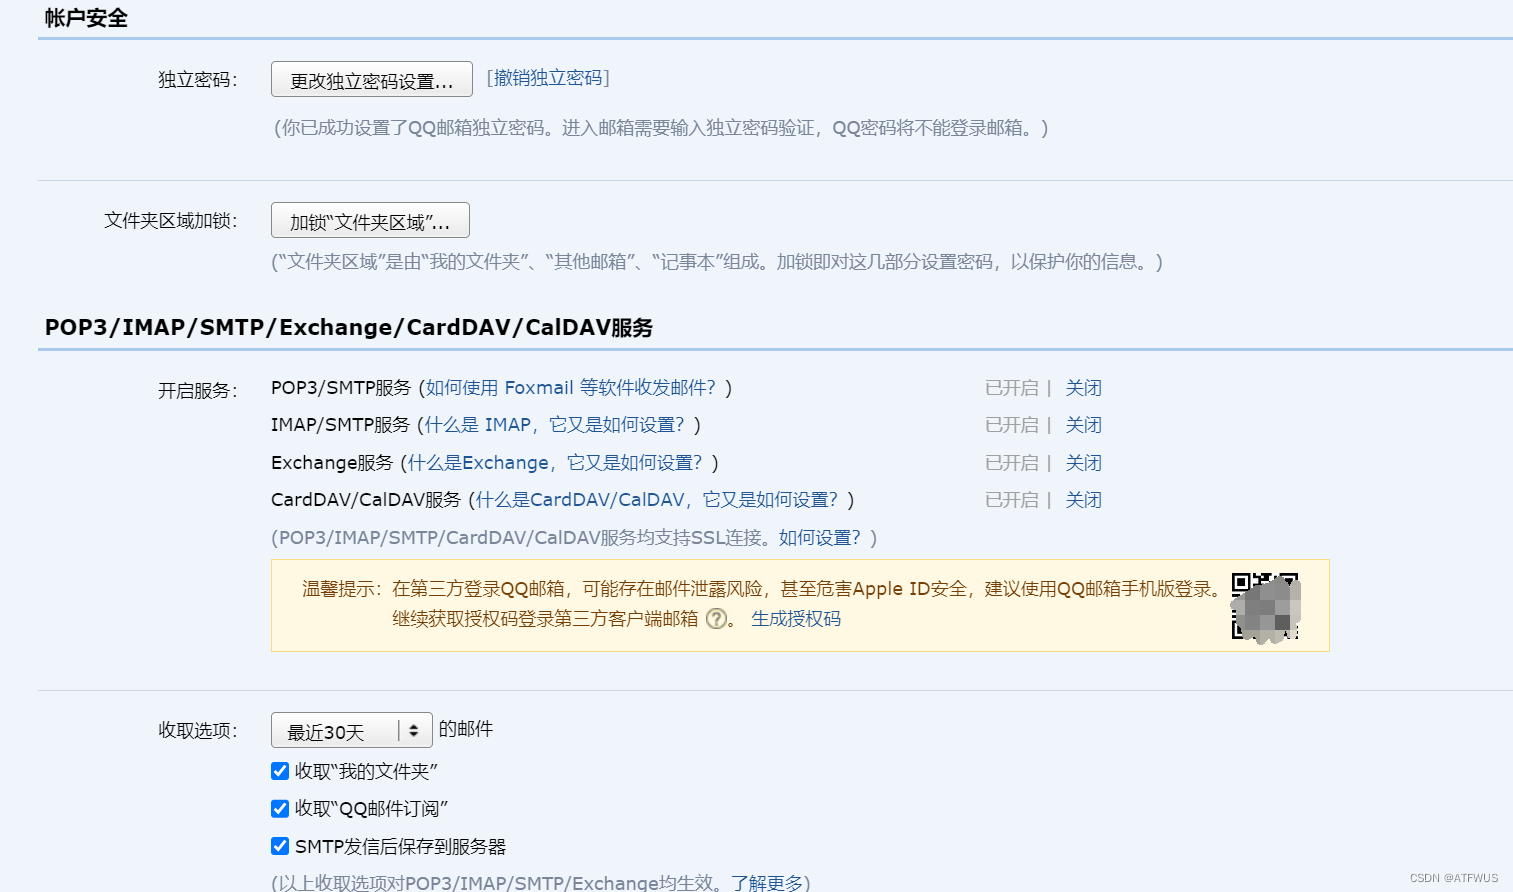Toggle the 收取"QQ邮件订阅" checkbox
The image size is (1513, 892).
pos(280,808)
